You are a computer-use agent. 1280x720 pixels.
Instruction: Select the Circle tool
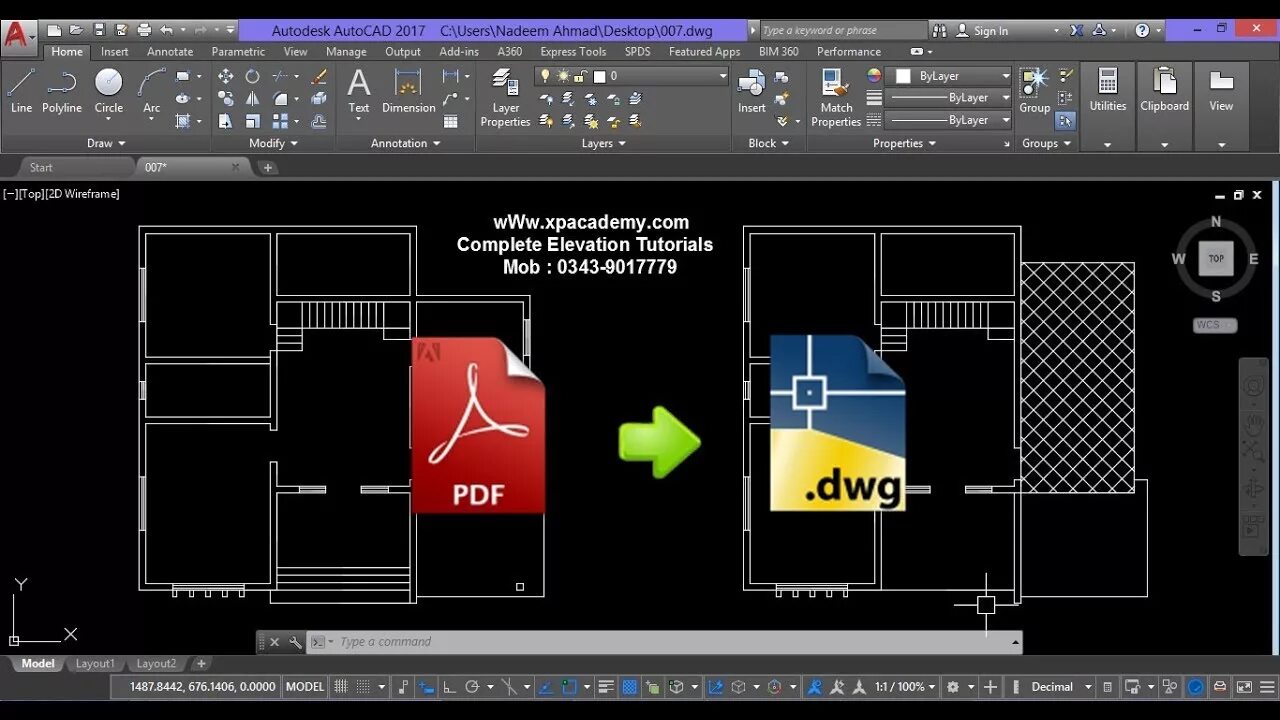[108, 90]
